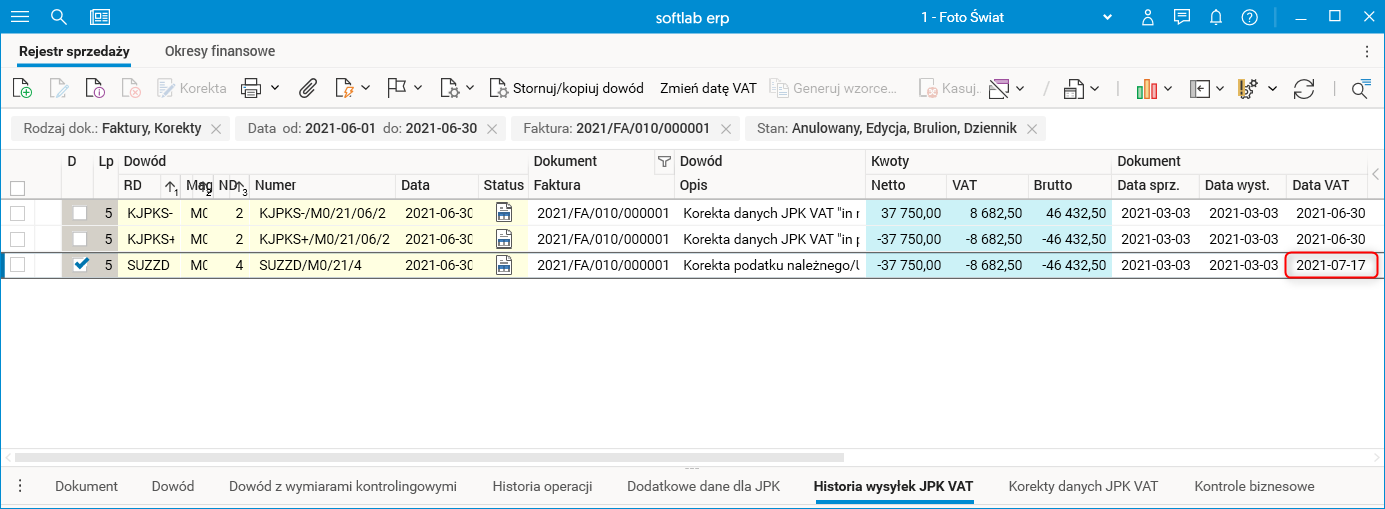This screenshot has width=1385, height=509.
Task: Switch to Okresy finansowe tab
Action: click(x=220, y=51)
